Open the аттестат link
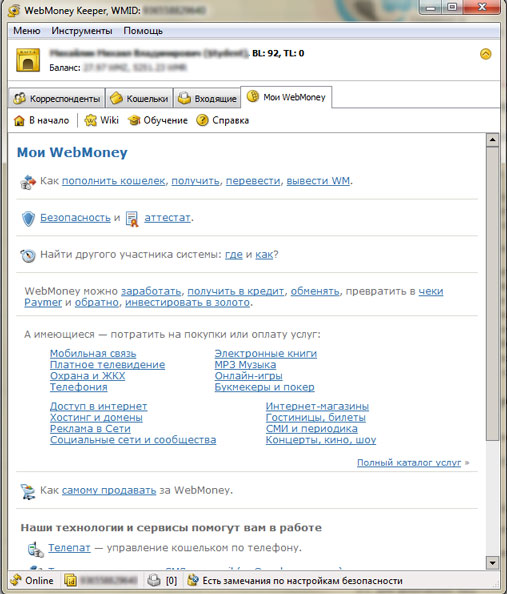This screenshot has height=594, width=507. click(167, 217)
